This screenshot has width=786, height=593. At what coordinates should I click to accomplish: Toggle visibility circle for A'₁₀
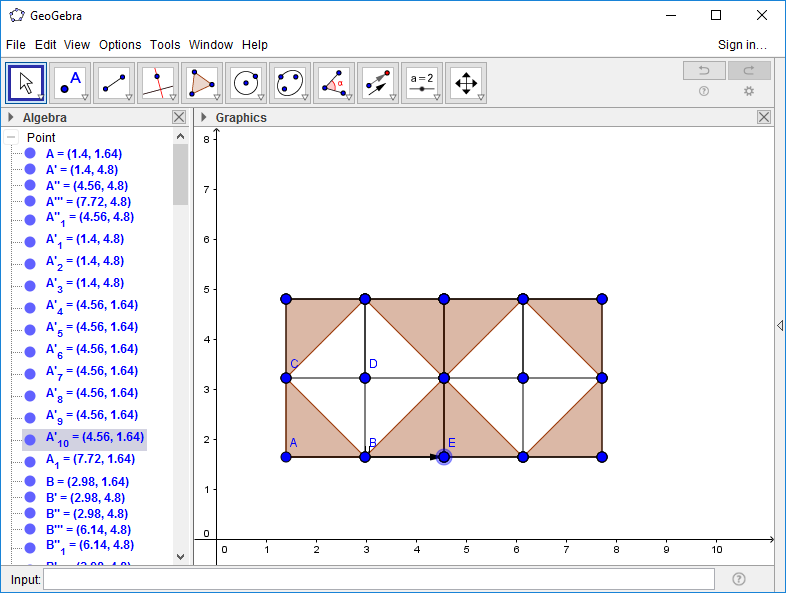click(30, 438)
